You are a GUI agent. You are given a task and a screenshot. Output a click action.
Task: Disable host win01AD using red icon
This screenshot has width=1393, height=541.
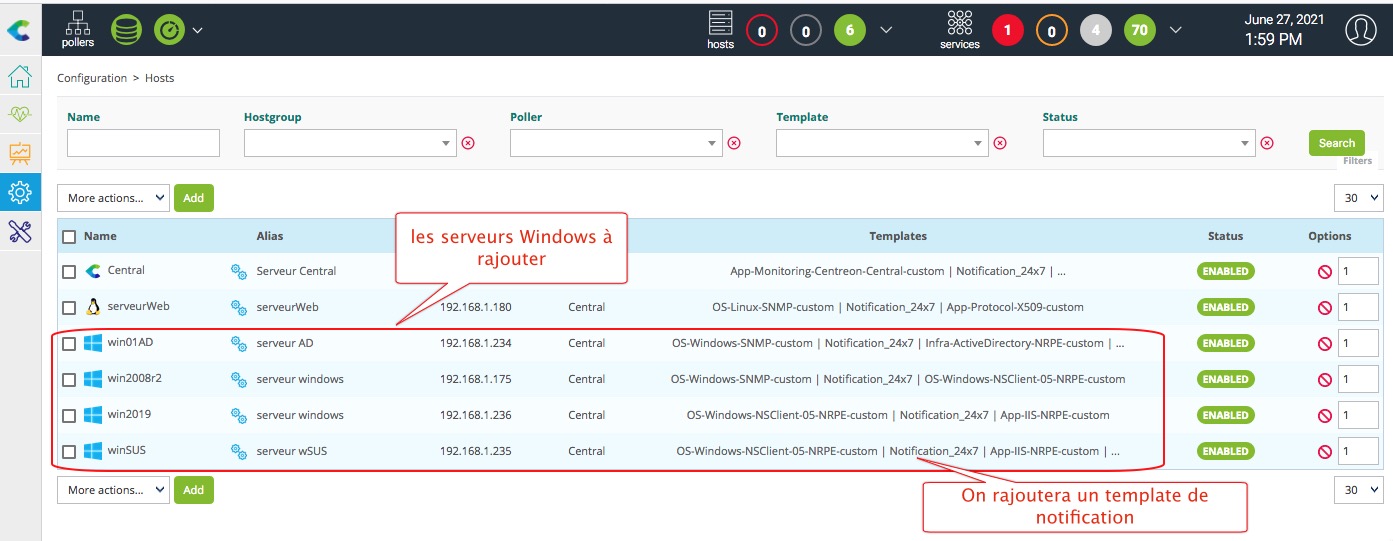(x=1325, y=344)
